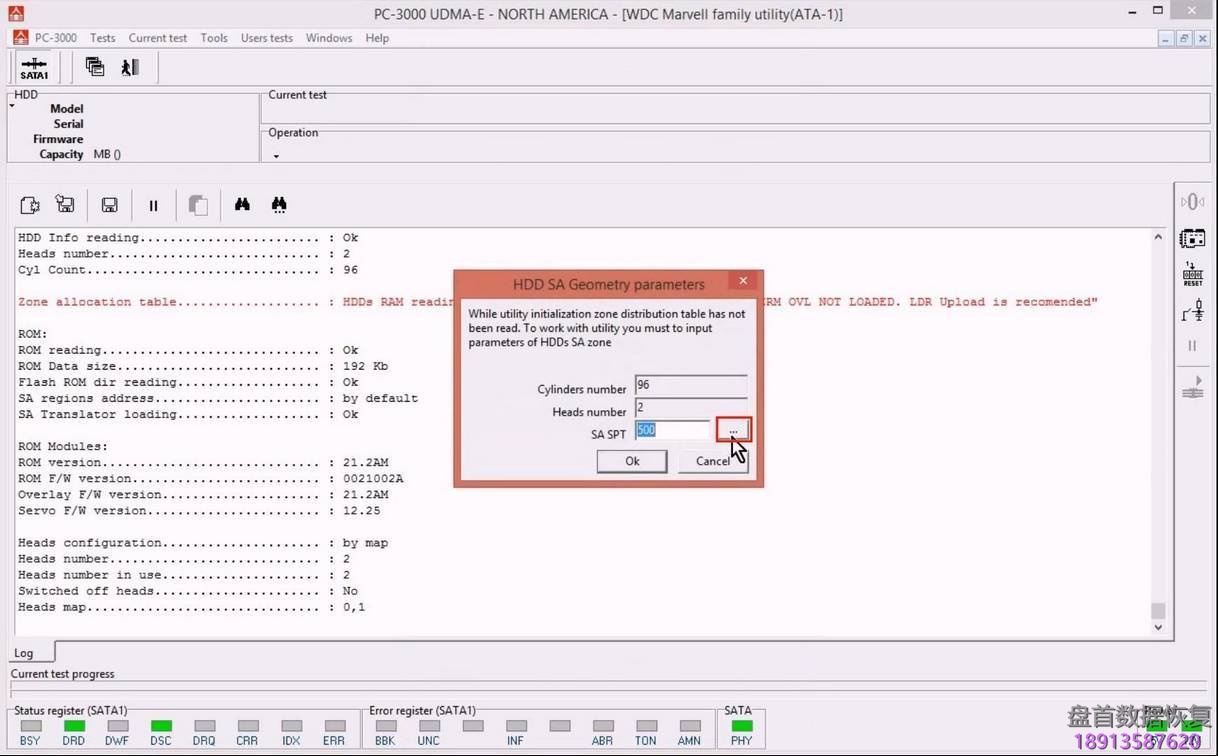Viewport: 1218px width, 756px height.
Task: Save the log using the floppy disk icon
Action: click(x=109, y=204)
